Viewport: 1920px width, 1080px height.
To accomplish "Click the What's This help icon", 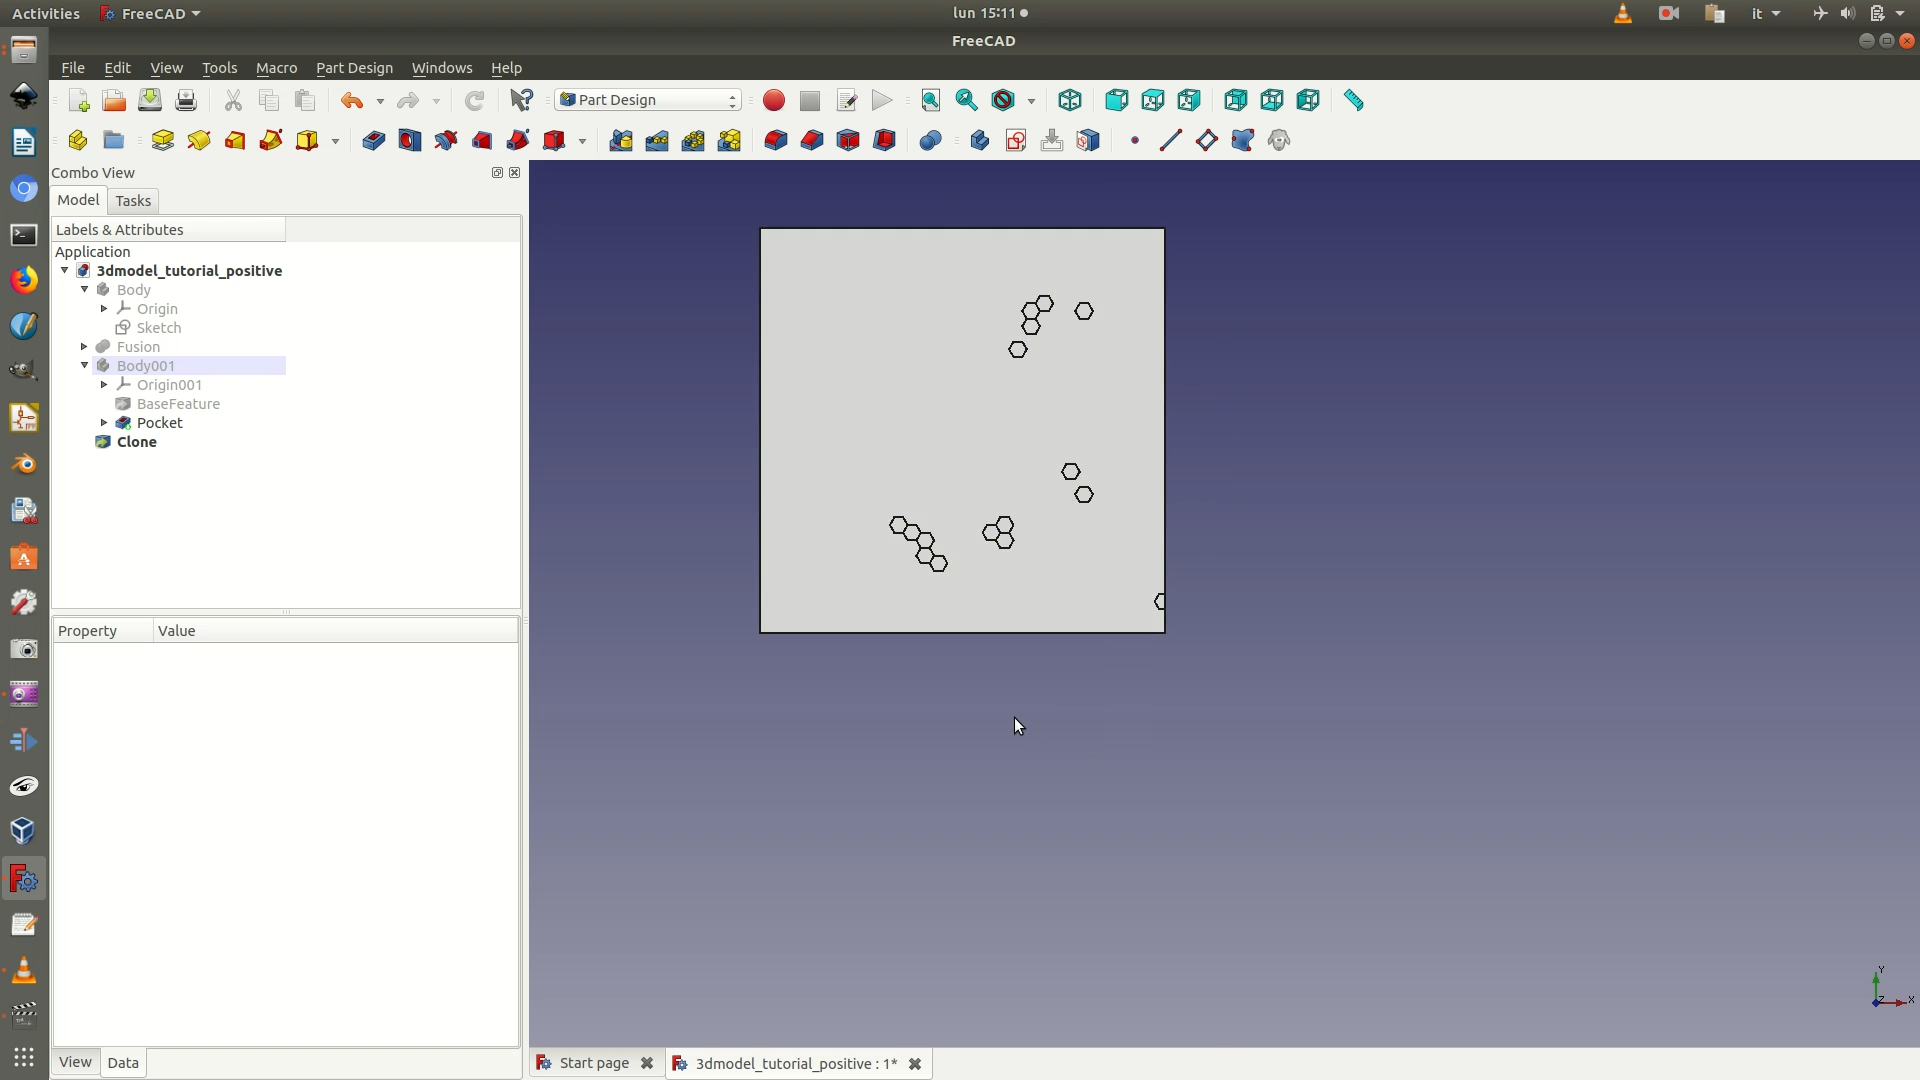I will click(x=522, y=100).
